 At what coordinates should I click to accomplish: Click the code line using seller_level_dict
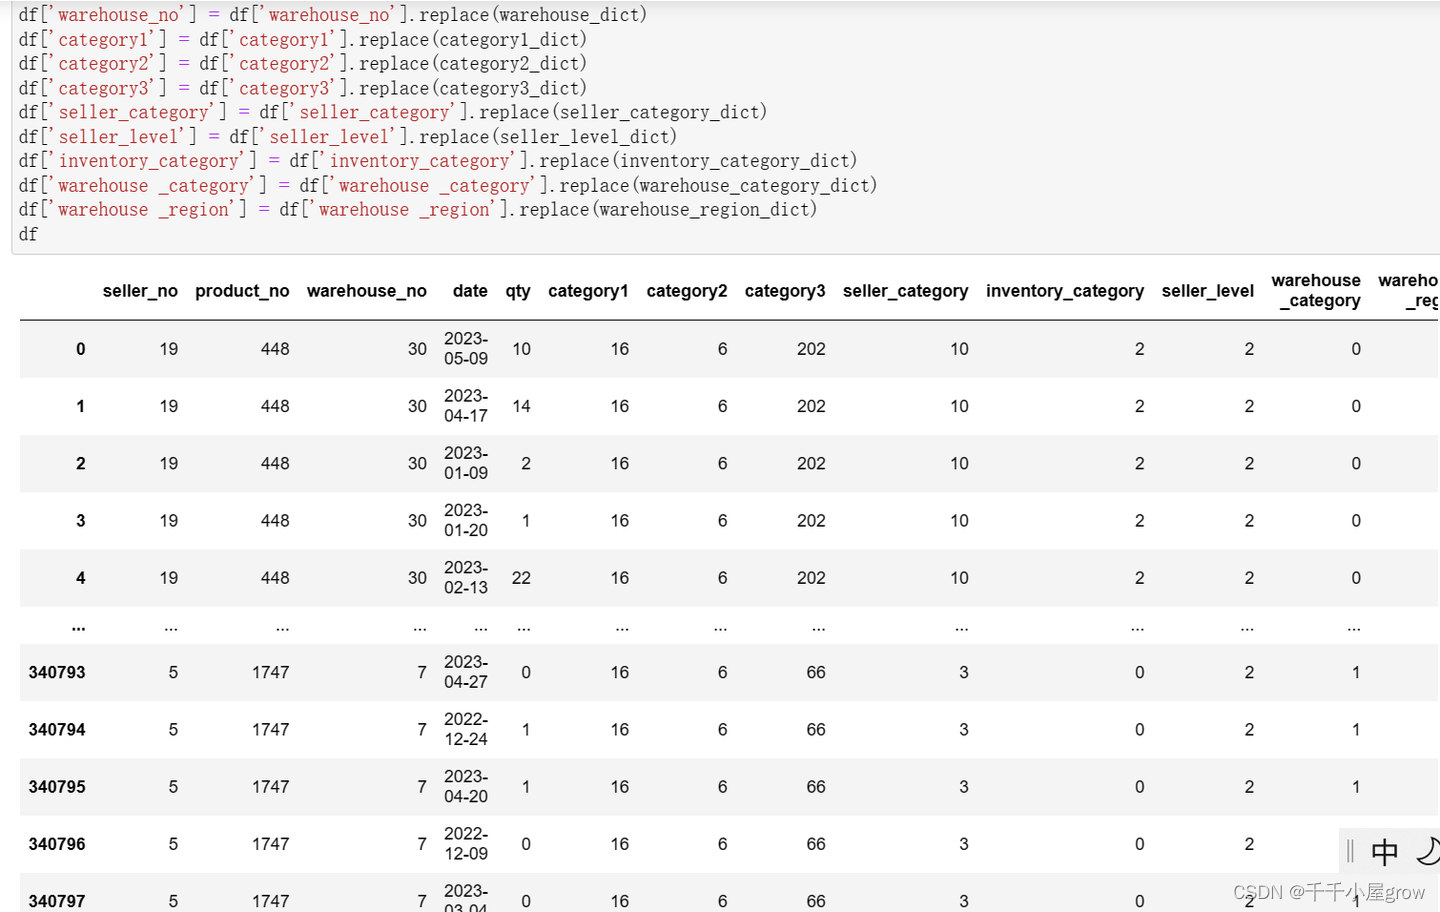(348, 136)
